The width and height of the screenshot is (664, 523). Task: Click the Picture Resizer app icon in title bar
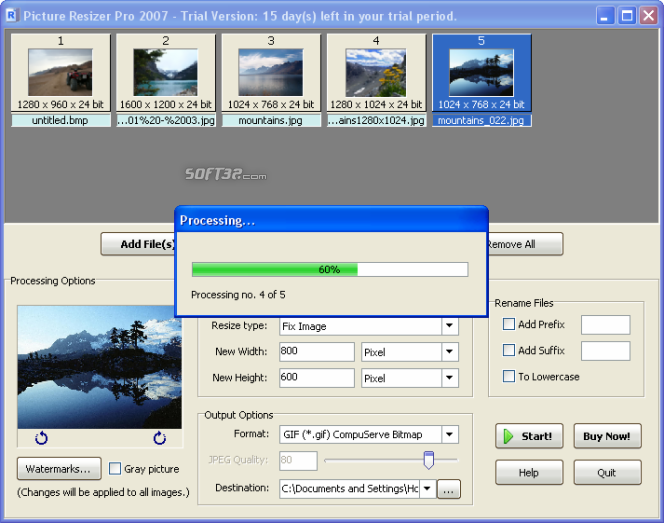pos(11,16)
